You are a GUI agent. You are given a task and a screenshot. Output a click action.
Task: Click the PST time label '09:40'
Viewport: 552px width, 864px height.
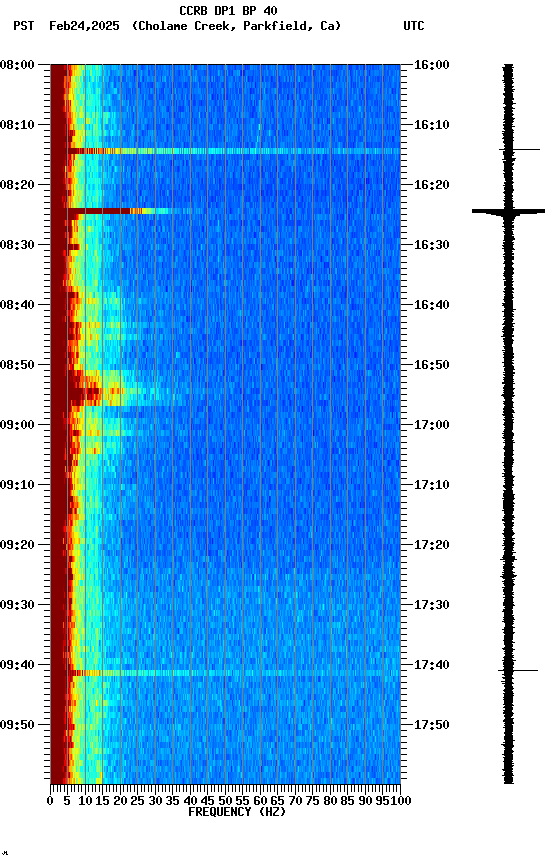17,665
